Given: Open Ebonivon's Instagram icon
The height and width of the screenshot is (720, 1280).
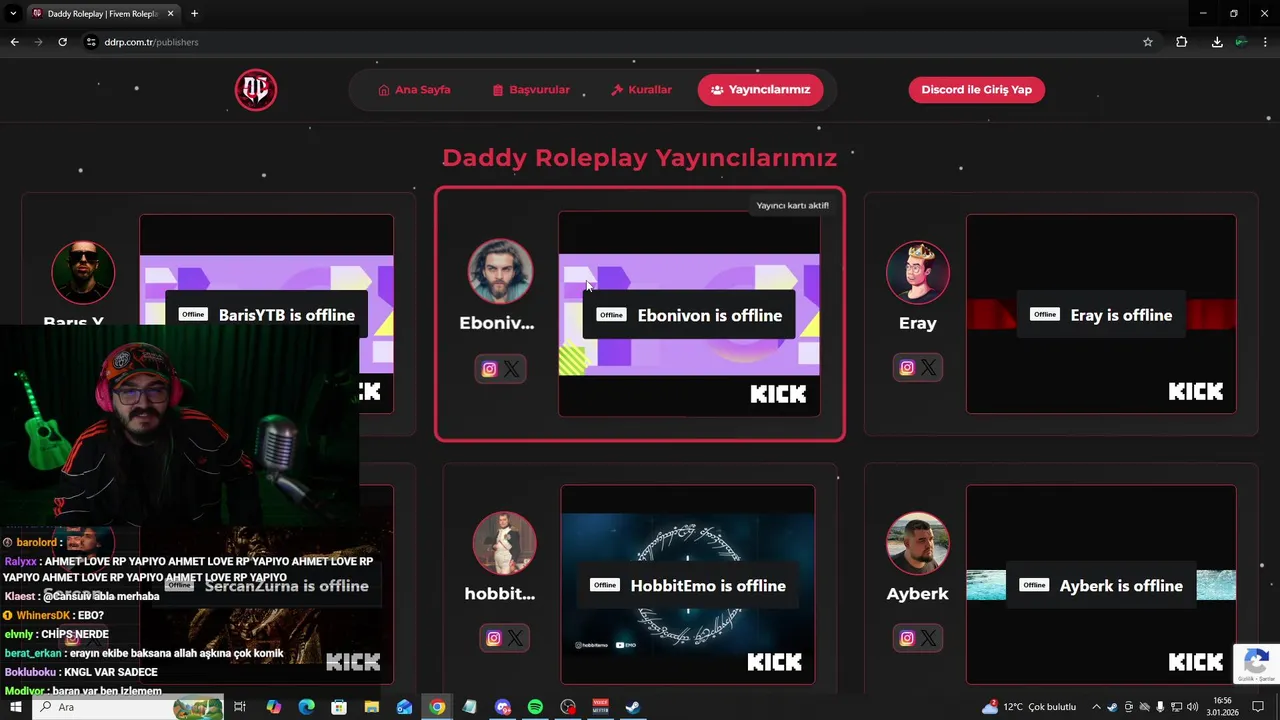Looking at the screenshot, I should point(489,369).
